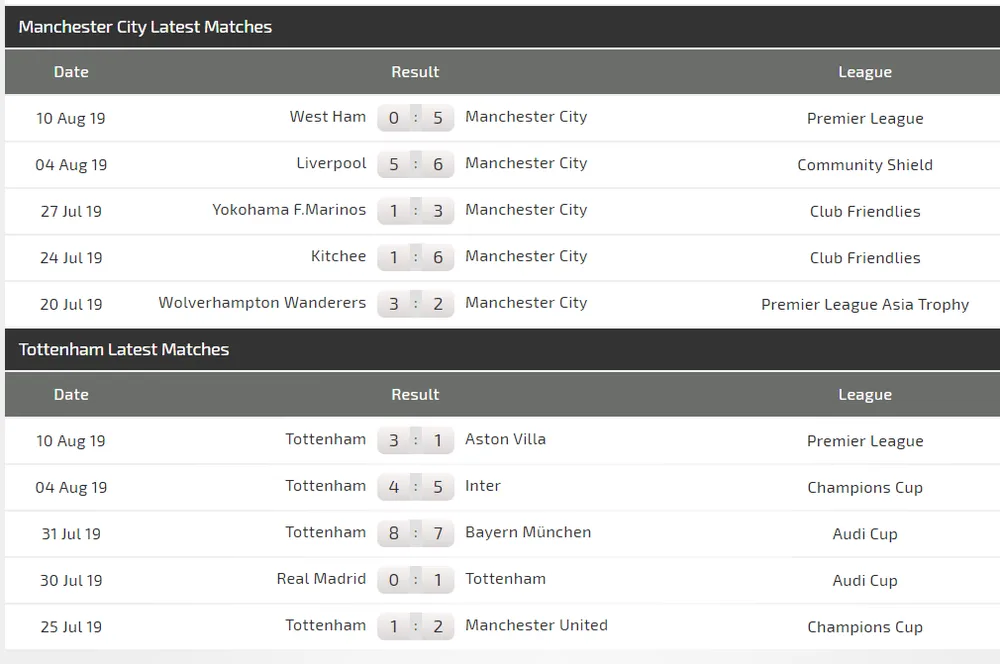Image resolution: width=1000 pixels, height=664 pixels.
Task: Click the Manchester City Latest Matches heading
Action: tap(145, 27)
